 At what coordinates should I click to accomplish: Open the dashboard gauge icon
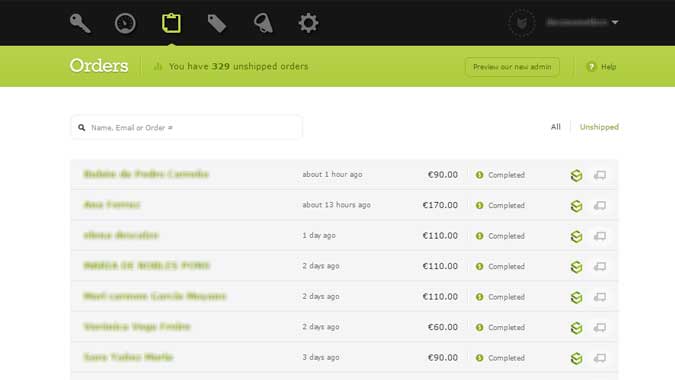[x=125, y=23]
